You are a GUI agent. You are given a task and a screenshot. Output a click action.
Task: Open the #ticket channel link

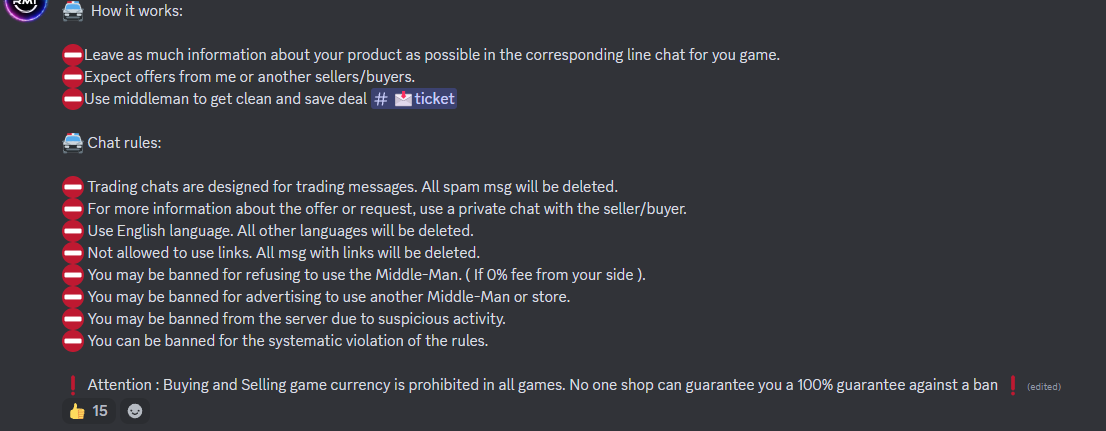pos(414,99)
